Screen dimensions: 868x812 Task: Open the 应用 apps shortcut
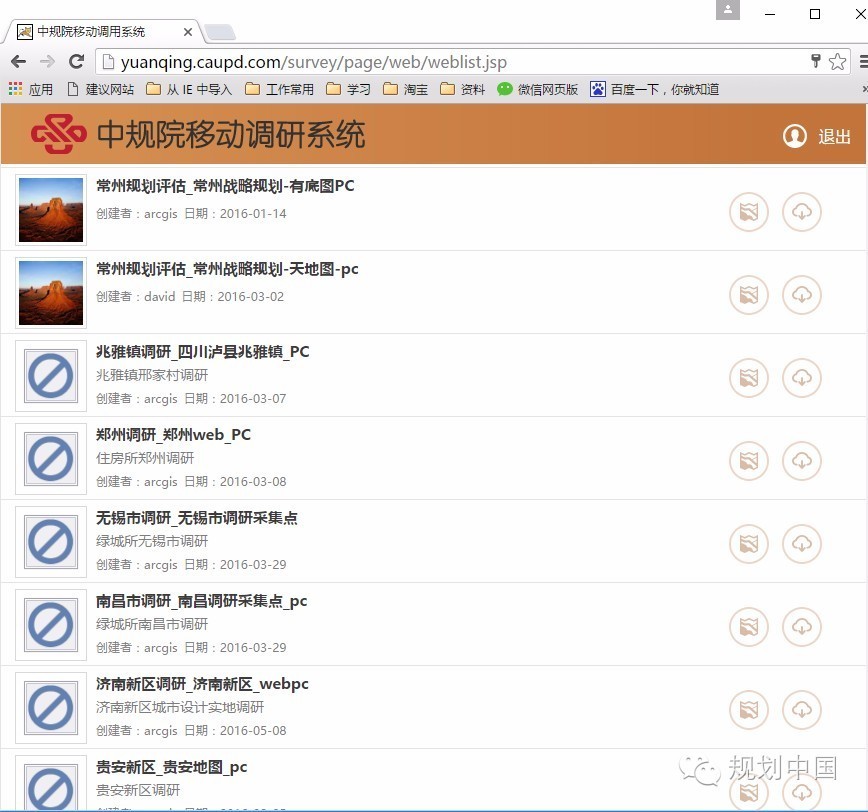30,89
